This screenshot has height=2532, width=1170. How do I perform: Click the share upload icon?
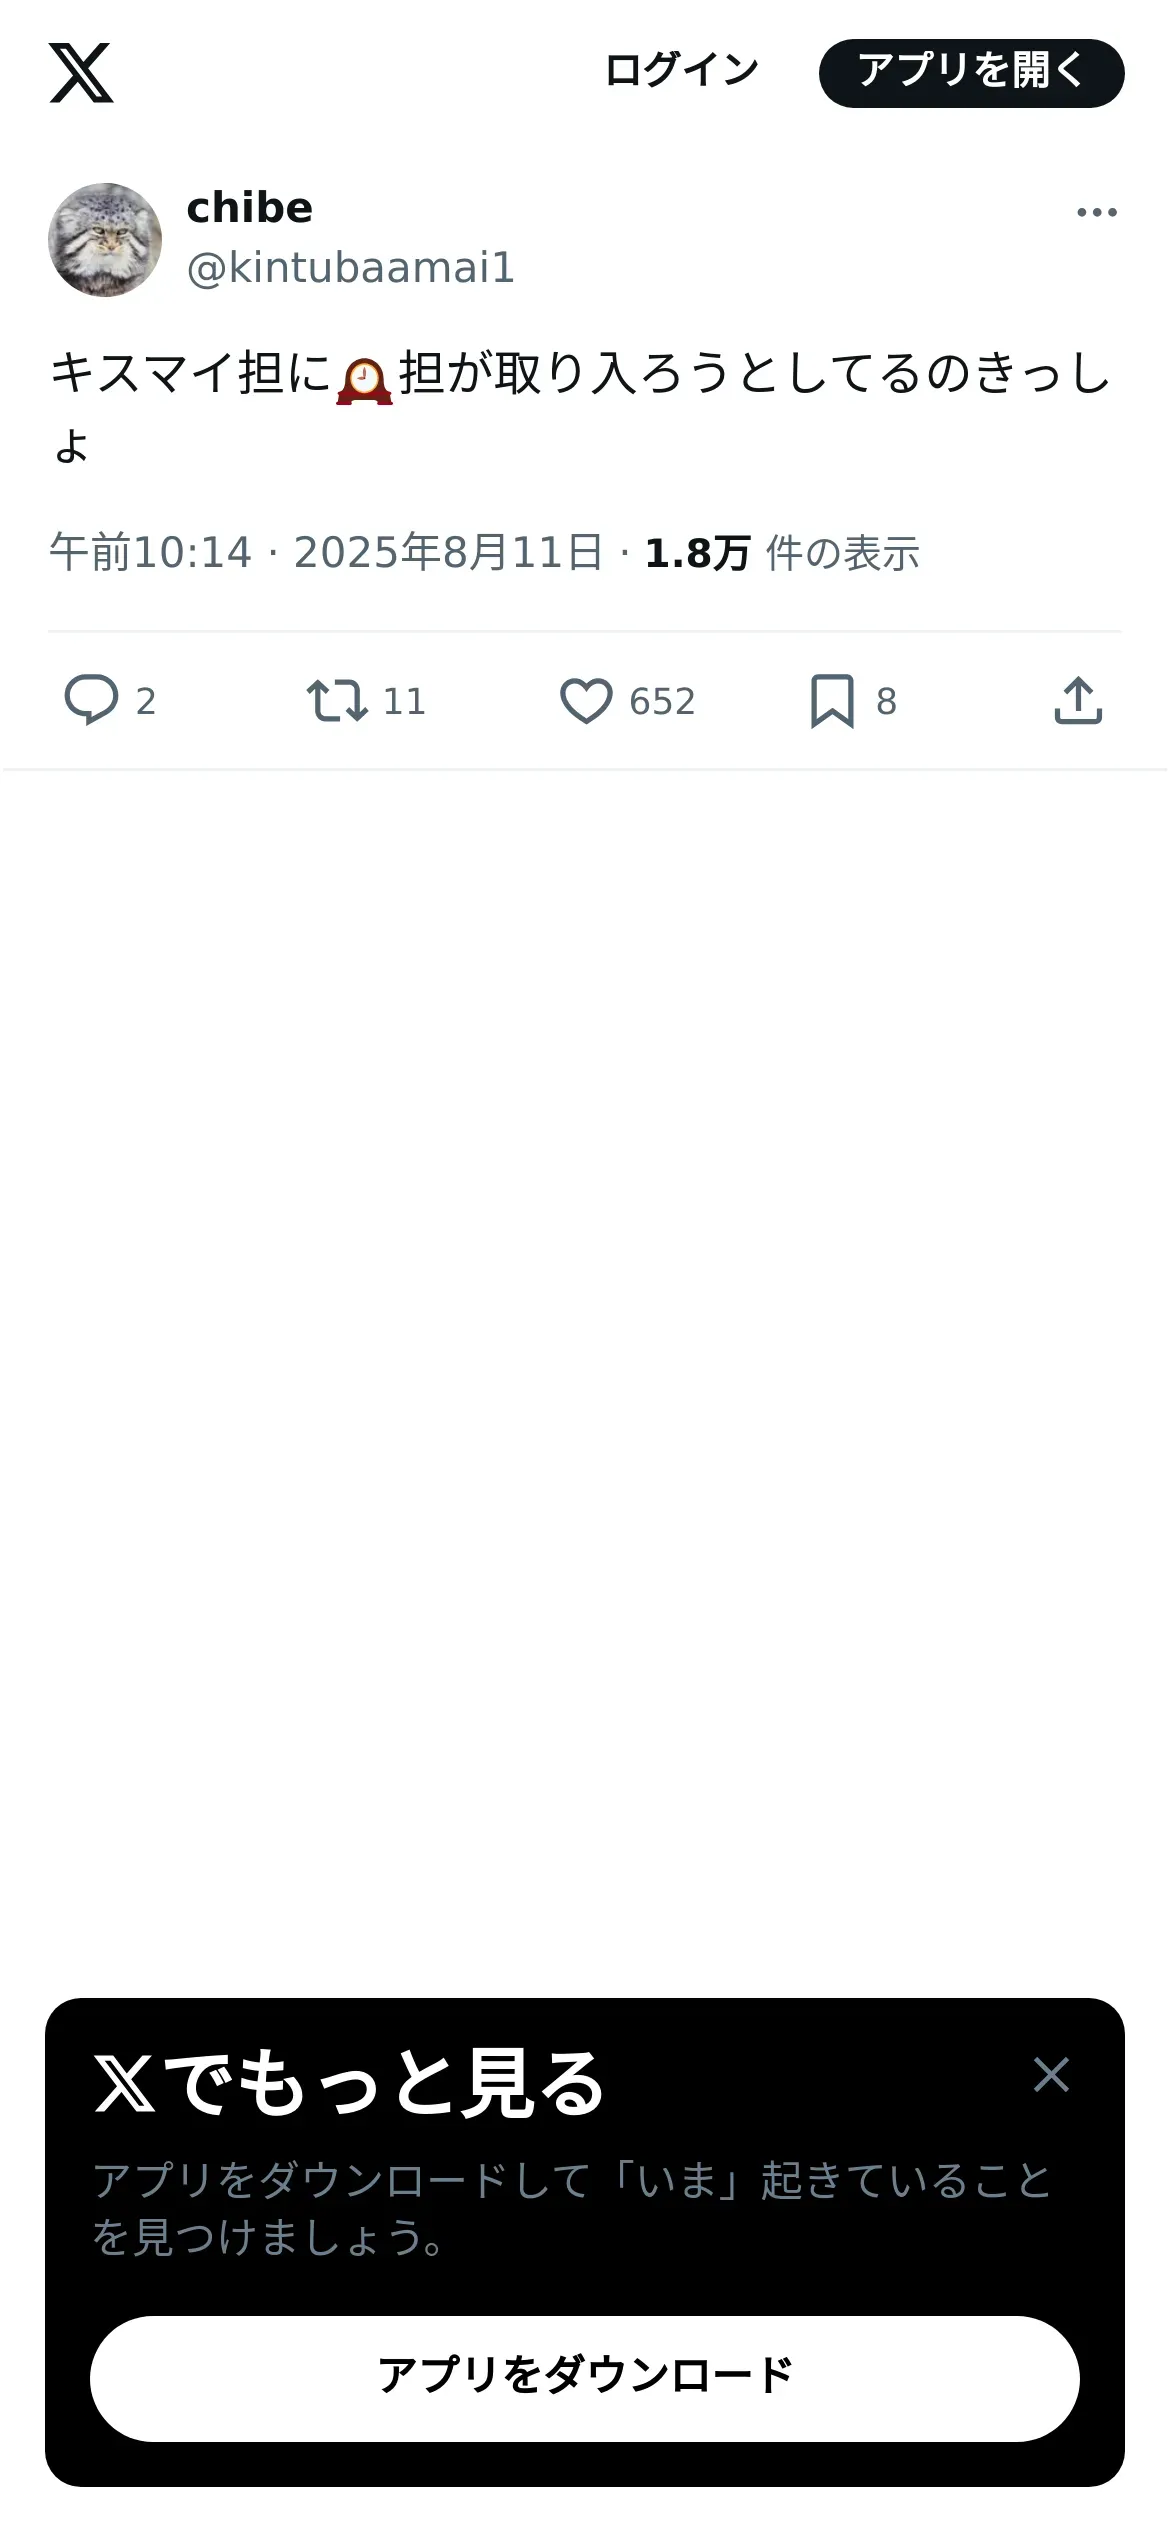(x=1078, y=700)
